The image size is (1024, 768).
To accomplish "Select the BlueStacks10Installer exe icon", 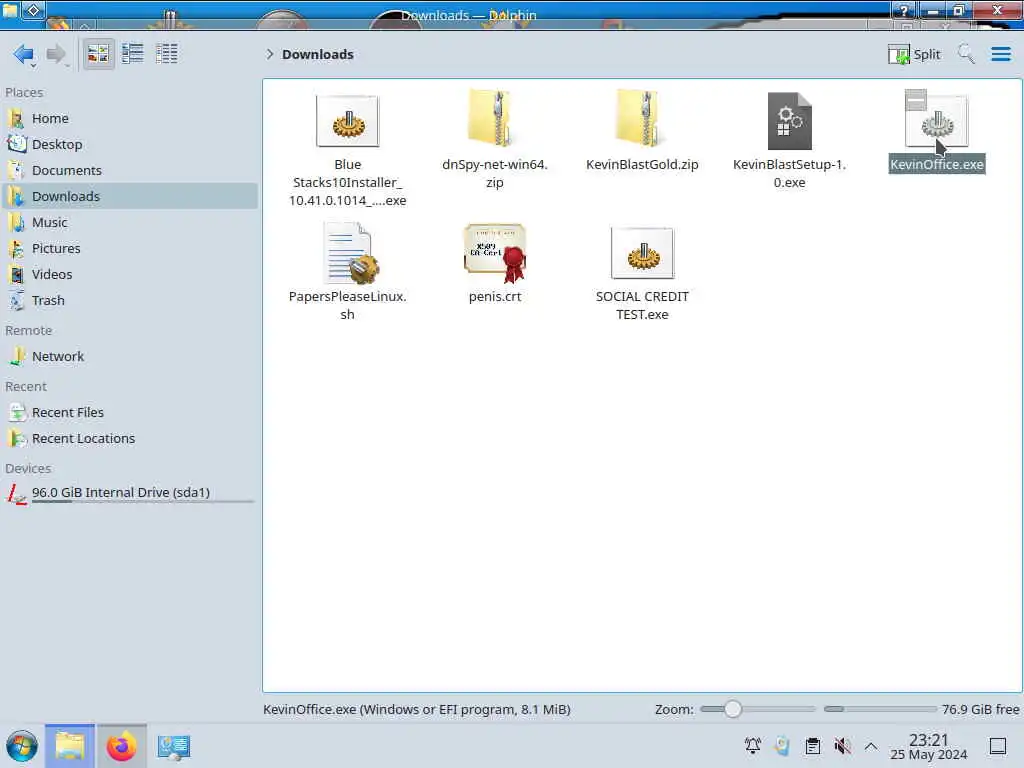I will coord(347,121).
